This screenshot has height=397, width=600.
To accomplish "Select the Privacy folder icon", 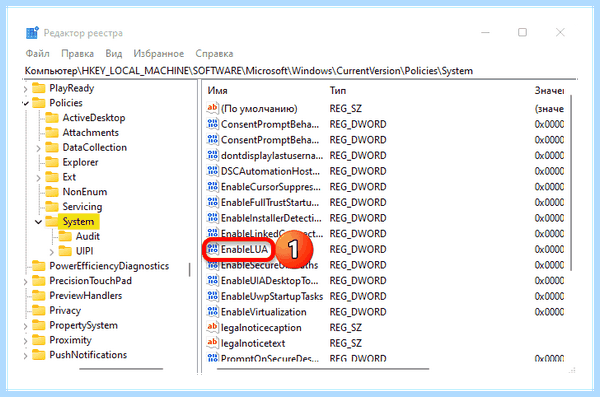I will pyautogui.click(x=38, y=310).
